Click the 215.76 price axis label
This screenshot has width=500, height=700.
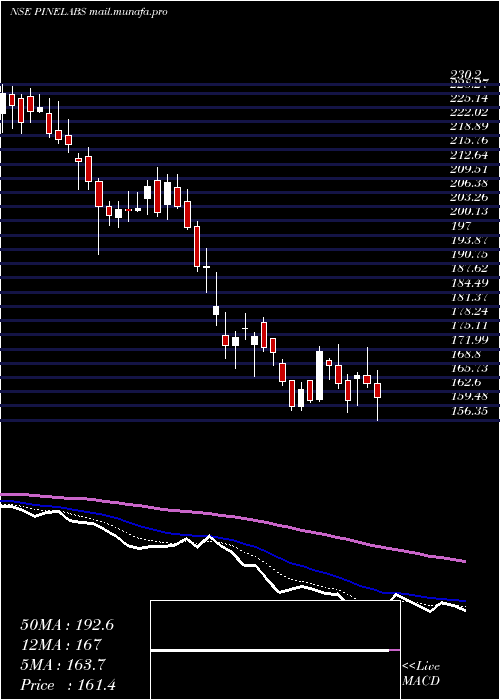click(x=469, y=141)
